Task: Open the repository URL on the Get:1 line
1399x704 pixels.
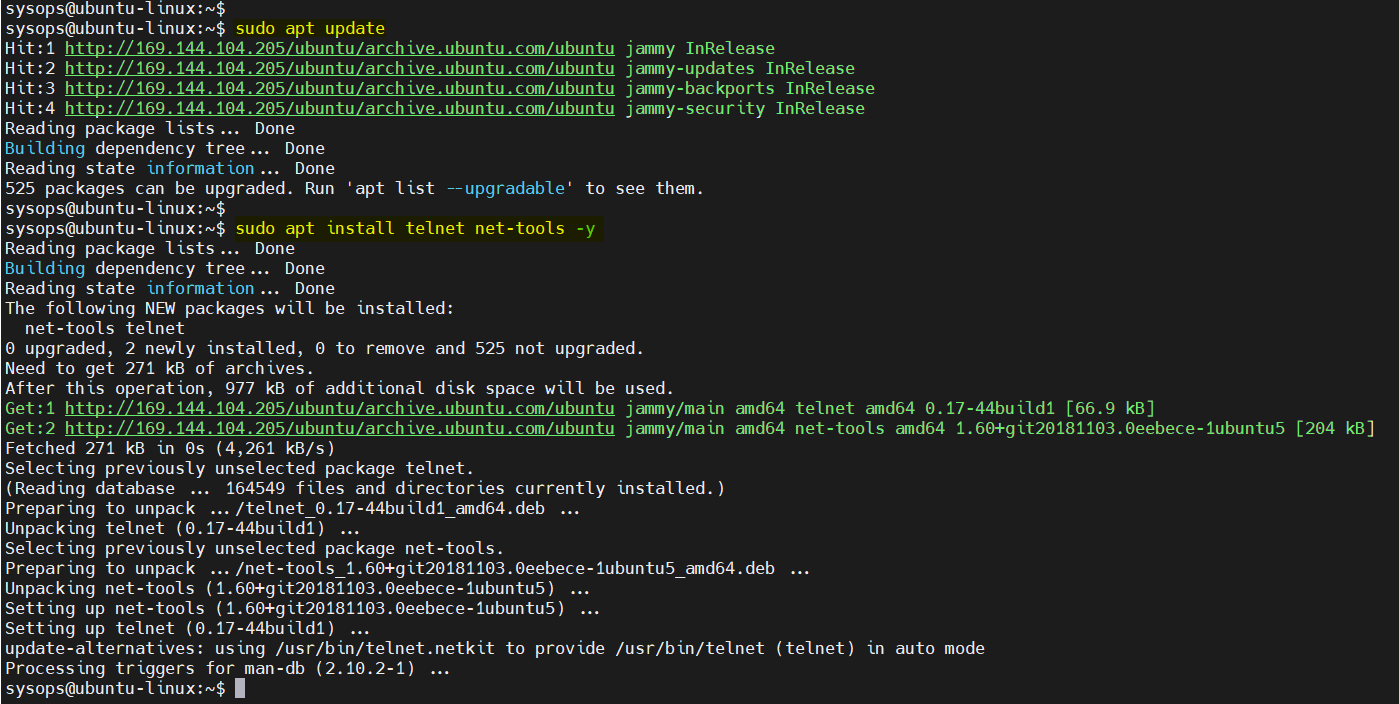Action: 340,408
